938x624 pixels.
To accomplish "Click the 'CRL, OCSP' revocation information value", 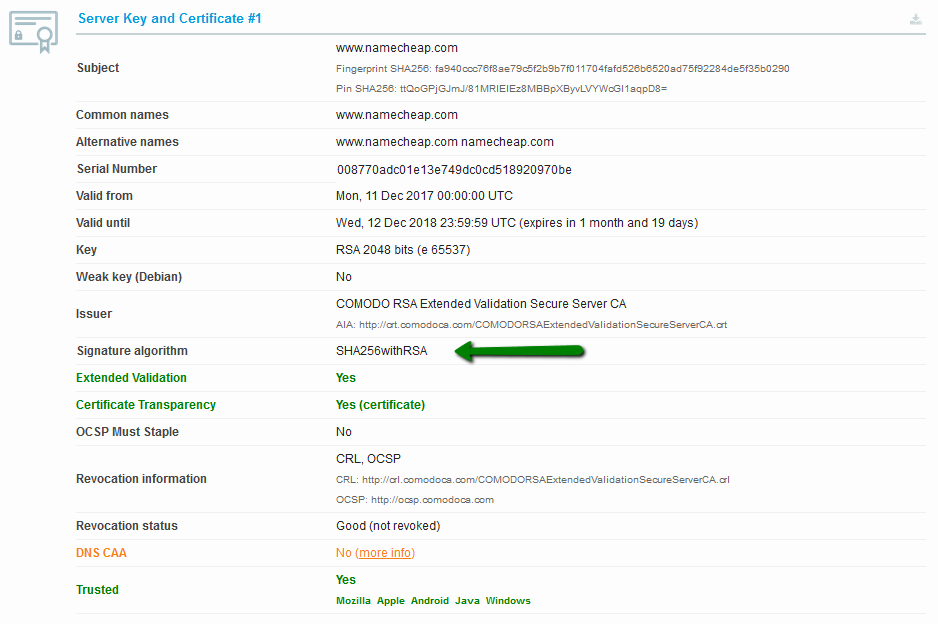I will tap(368, 459).
